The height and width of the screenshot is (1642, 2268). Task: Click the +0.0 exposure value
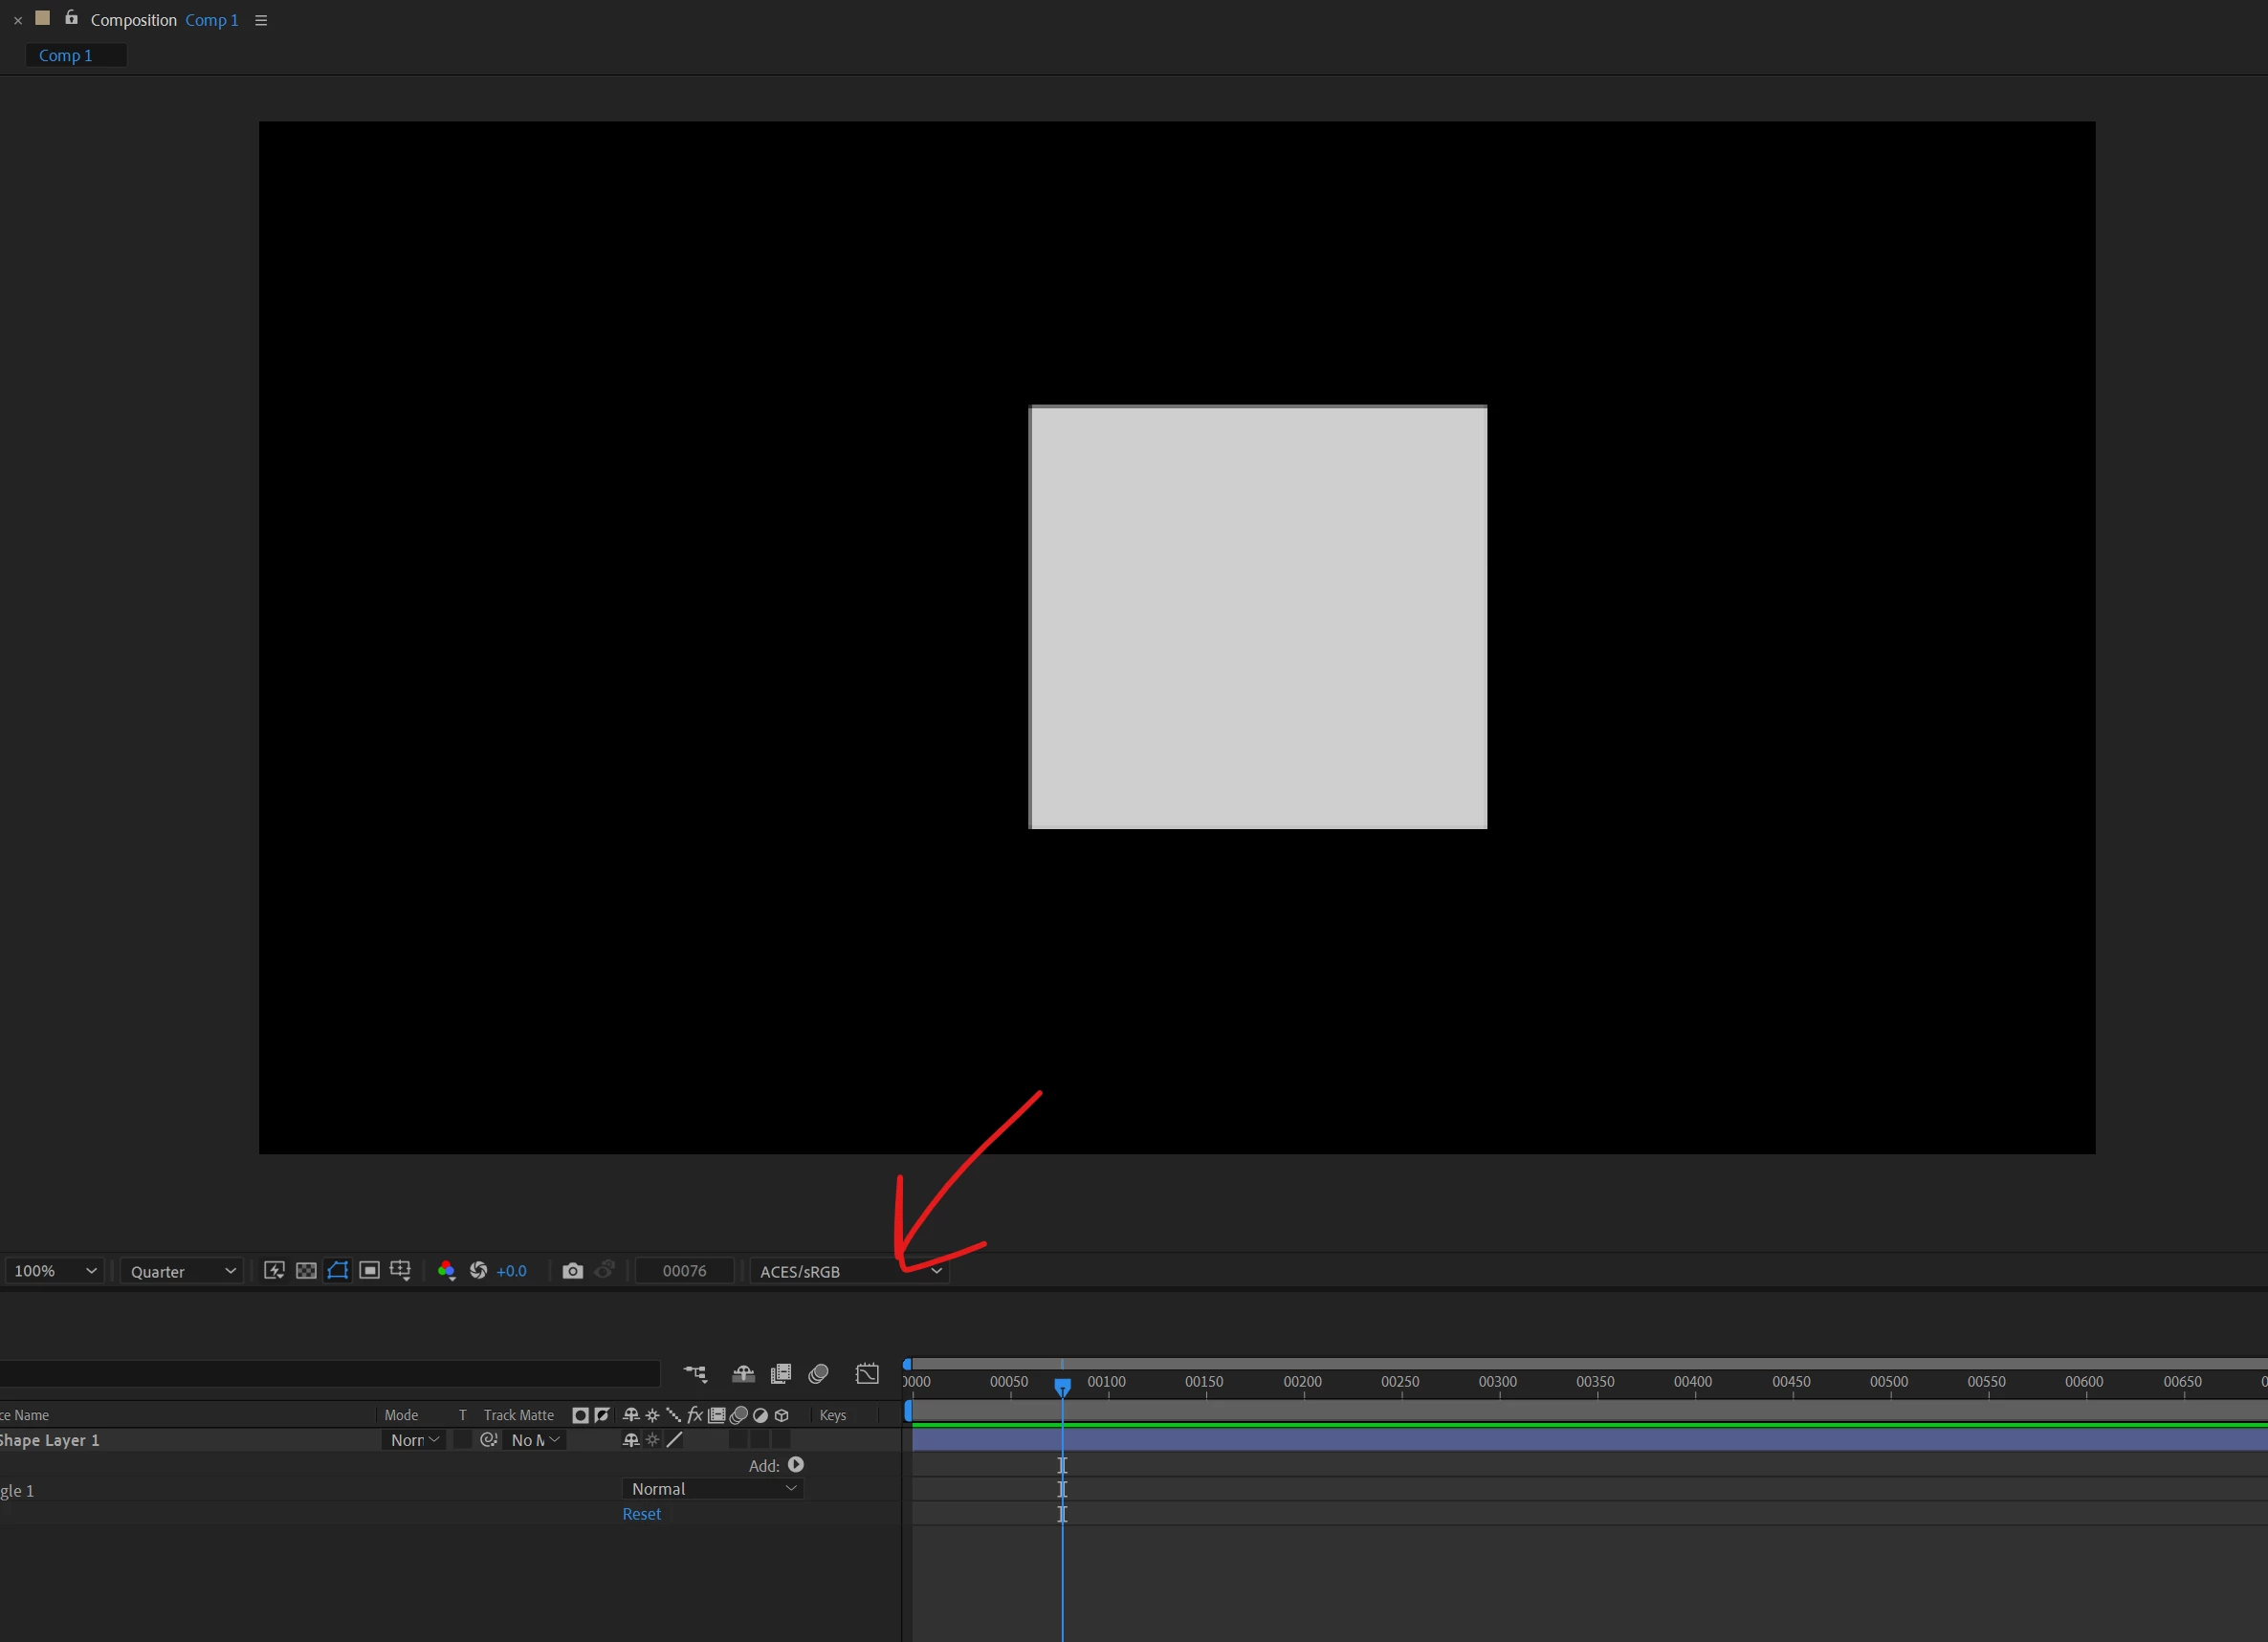click(511, 1271)
